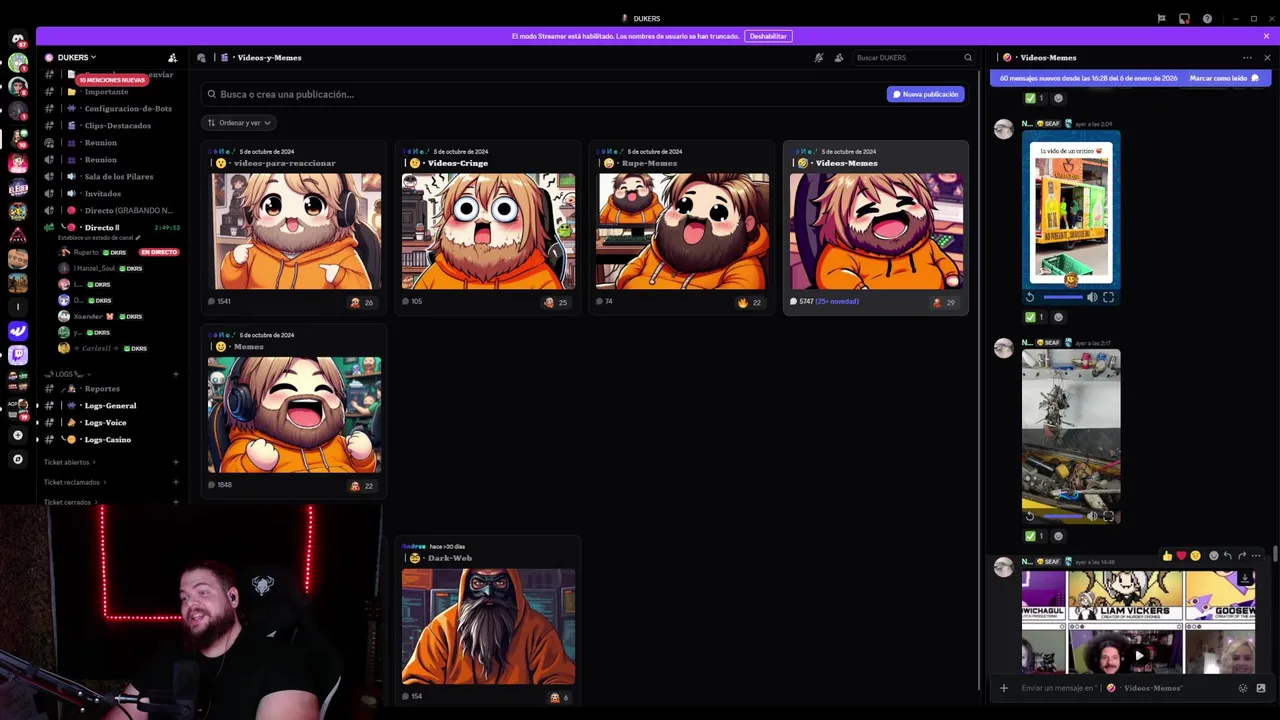Viewport: 1280px width, 720px height.
Task: Download the video collage attachment
Action: [x=1245, y=578]
